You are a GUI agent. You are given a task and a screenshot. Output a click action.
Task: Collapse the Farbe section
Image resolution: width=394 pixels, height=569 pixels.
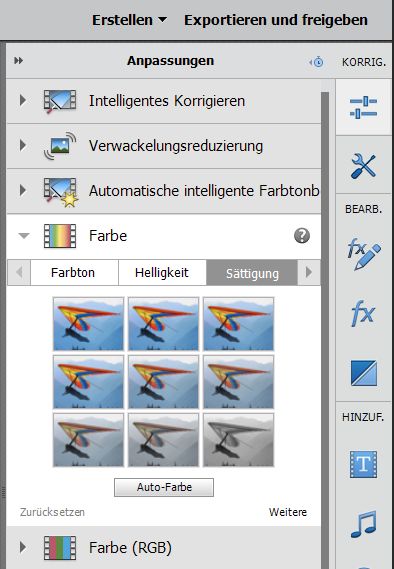[x=24, y=236]
